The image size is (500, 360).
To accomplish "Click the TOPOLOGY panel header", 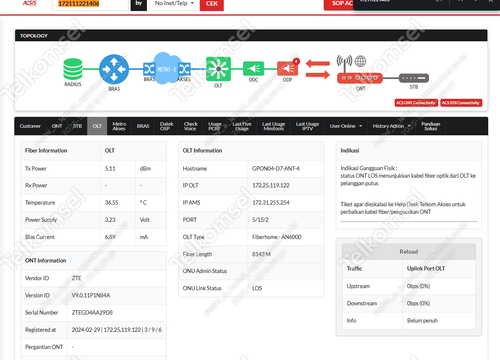I will pos(251,35).
